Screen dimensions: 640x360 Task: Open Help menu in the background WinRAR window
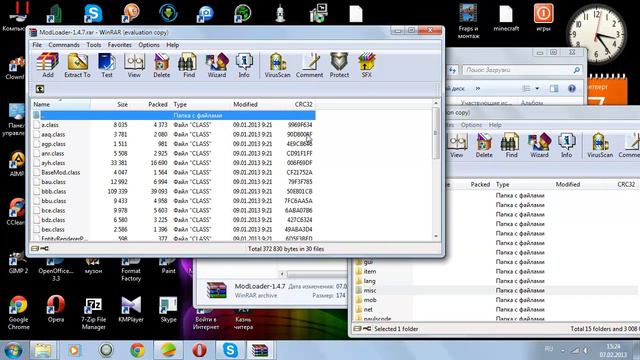coord(495,125)
